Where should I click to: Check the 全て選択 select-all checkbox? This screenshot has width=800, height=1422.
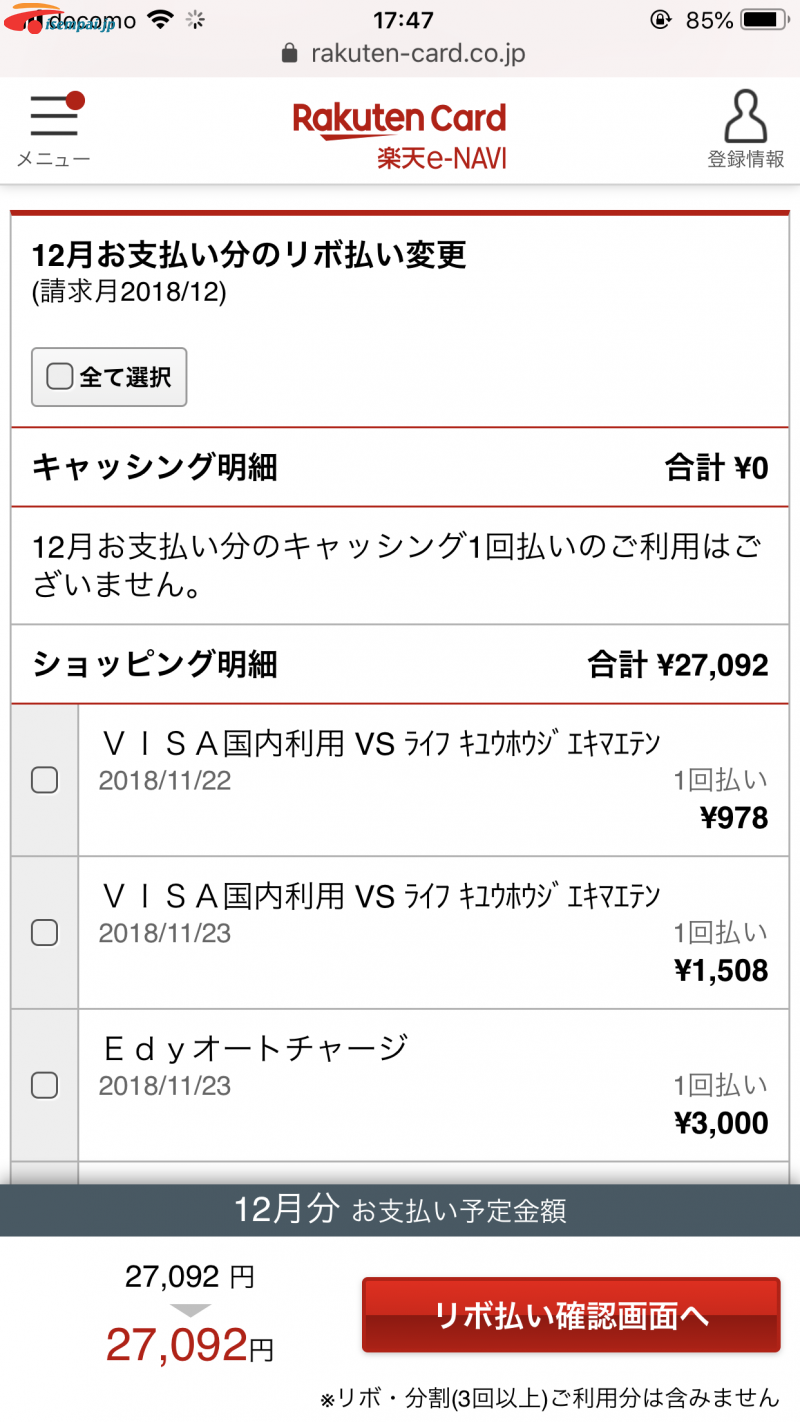[61, 377]
